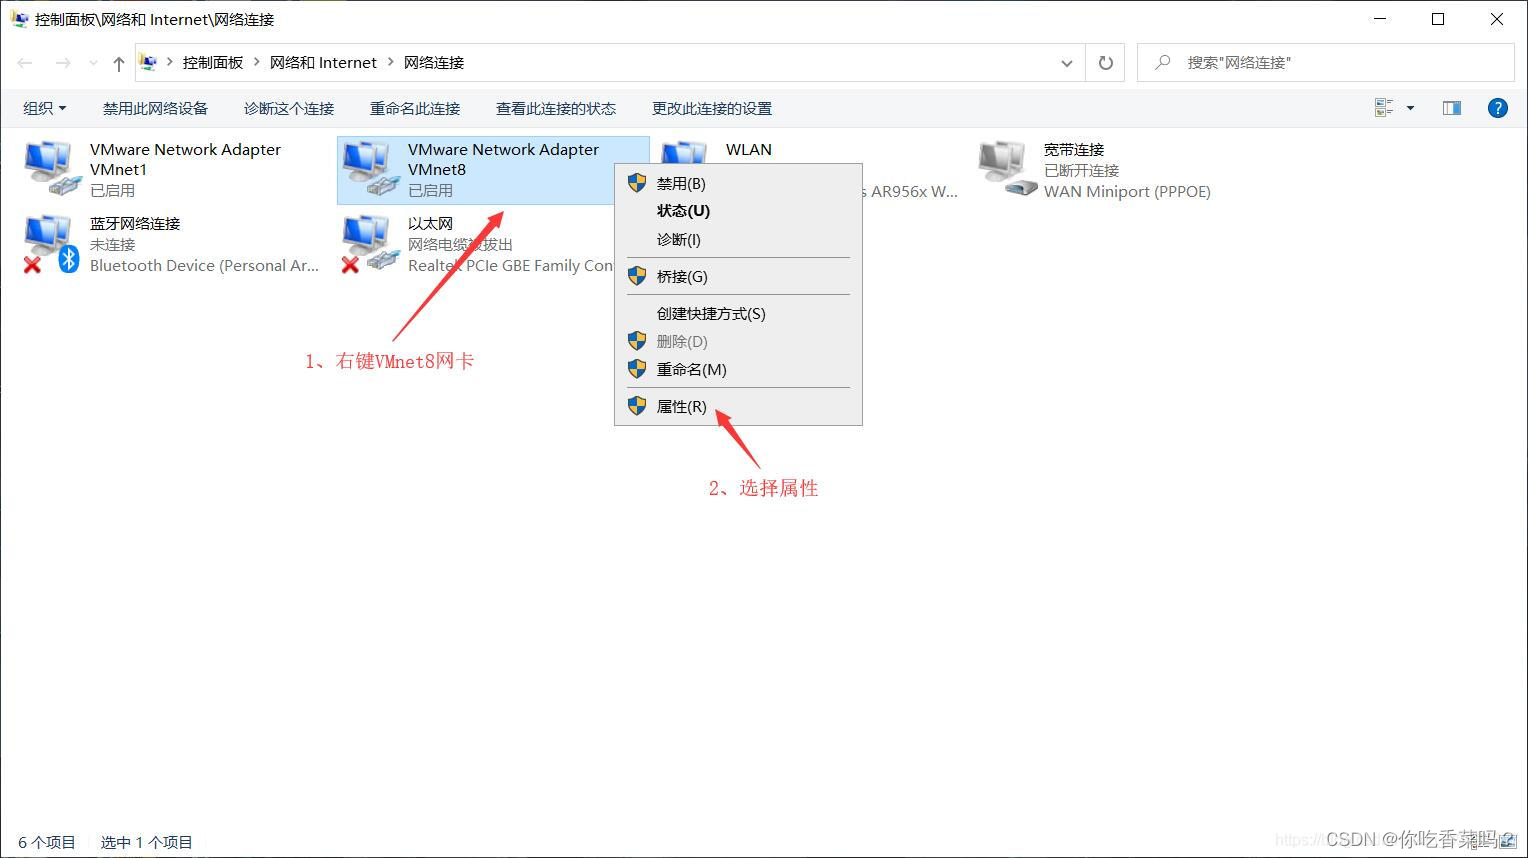This screenshot has width=1528, height=858.
Task: Click the Forward navigation arrow
Action: tap(63, 63)
